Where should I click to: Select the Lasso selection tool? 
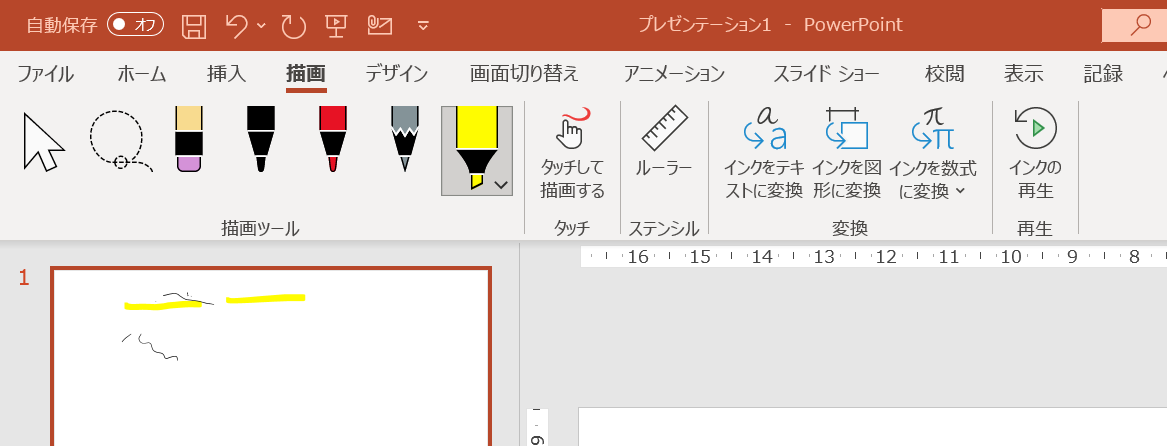click(x=121, y=141)
